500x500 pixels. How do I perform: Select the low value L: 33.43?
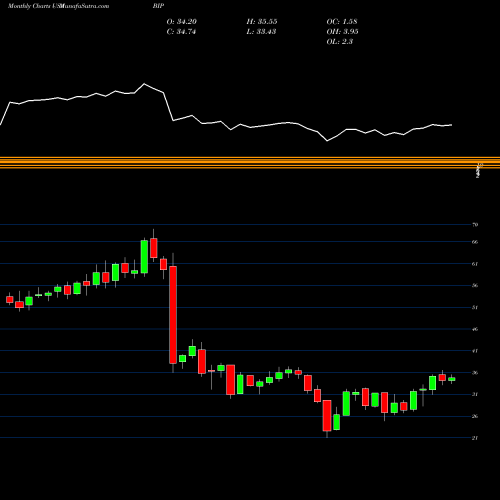click(261, 32)
